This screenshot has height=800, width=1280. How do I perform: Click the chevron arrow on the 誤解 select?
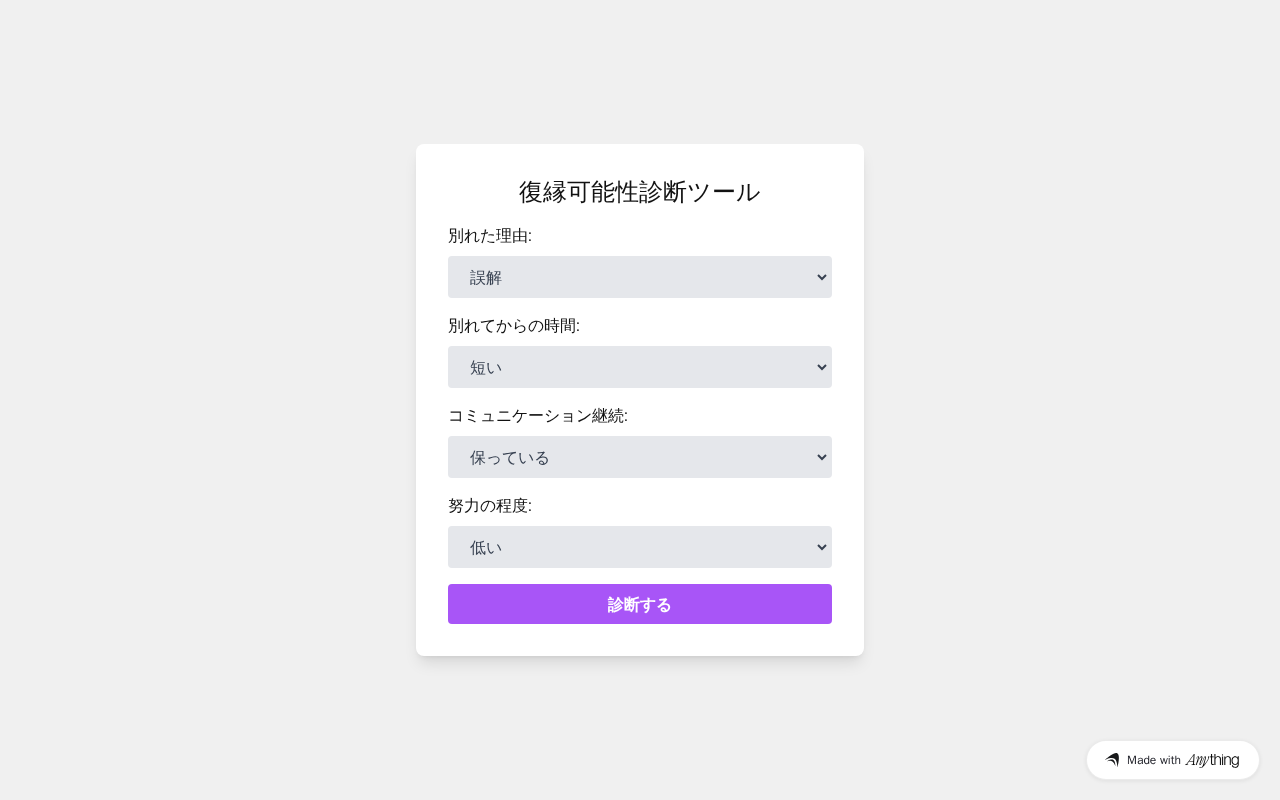point(822,277)
